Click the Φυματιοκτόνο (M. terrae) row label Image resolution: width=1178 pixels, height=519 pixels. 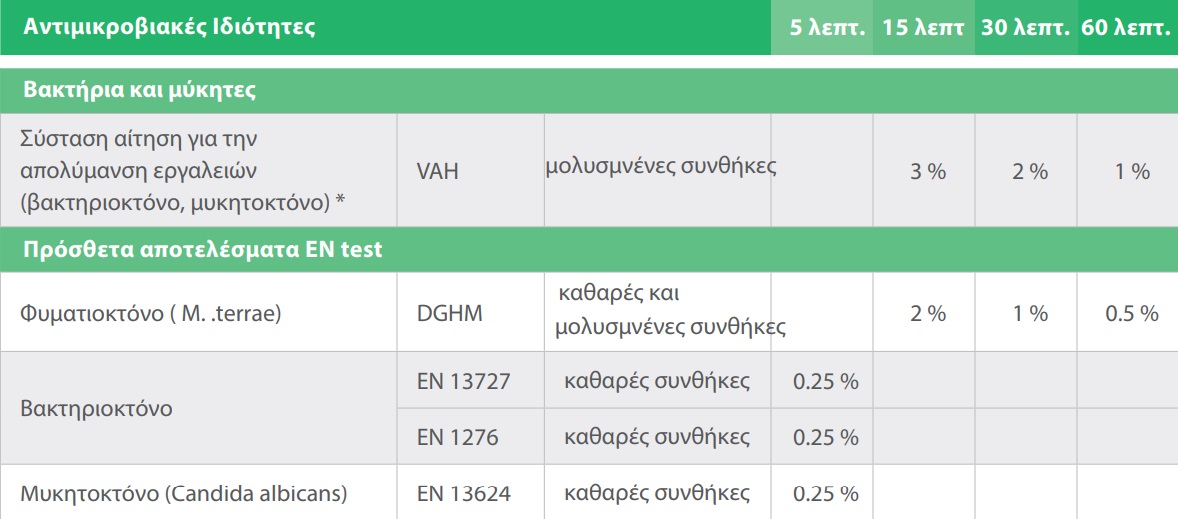[152, 313]
